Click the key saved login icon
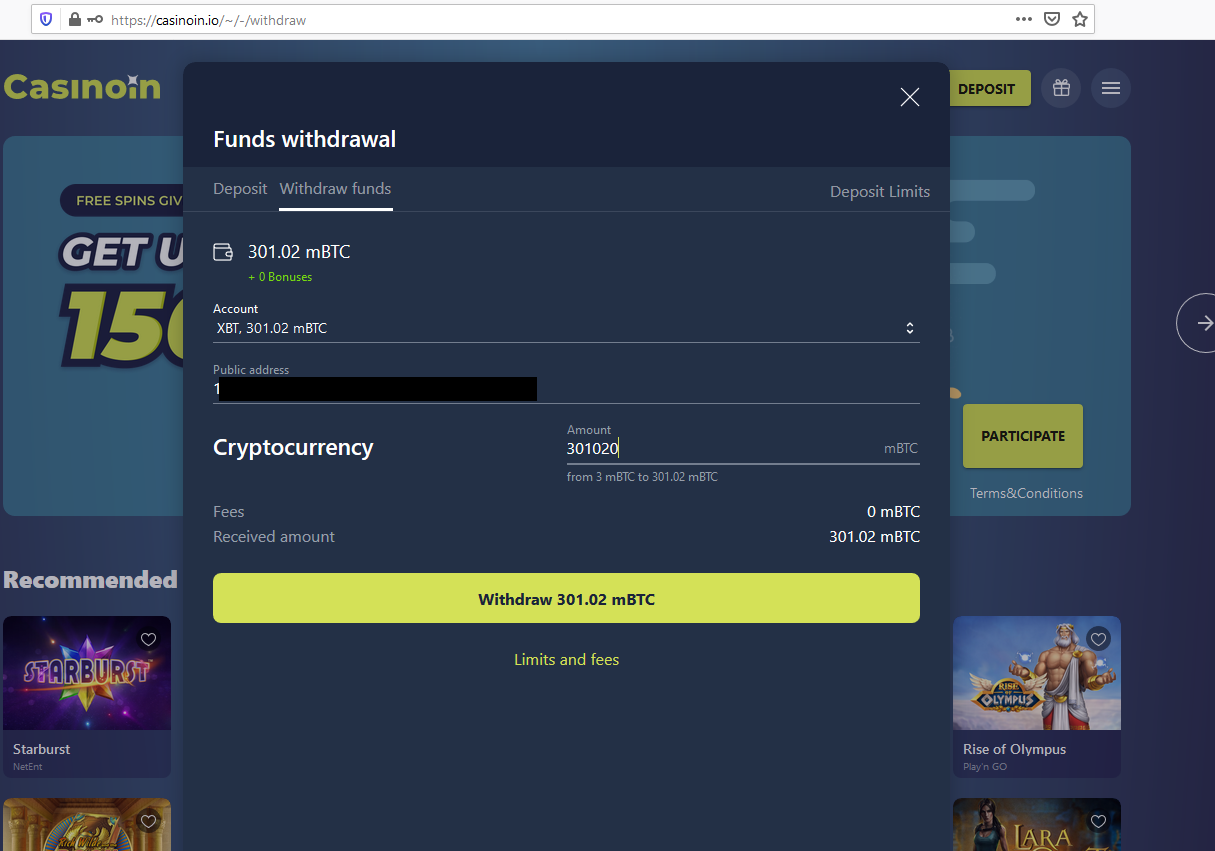The height and width of the screenshot is (851, 1215). tap(95, 19)
